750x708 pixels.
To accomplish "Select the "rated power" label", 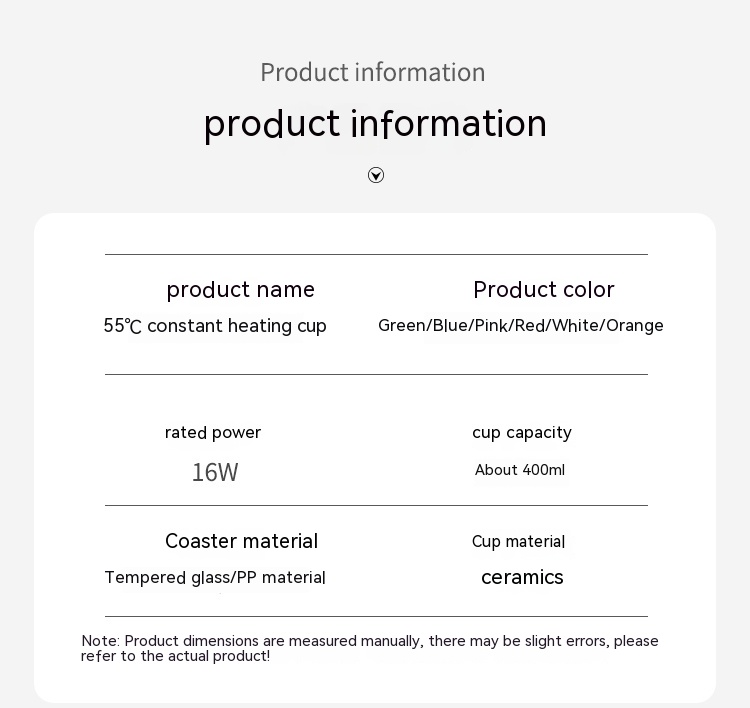I will pos(213,433).
